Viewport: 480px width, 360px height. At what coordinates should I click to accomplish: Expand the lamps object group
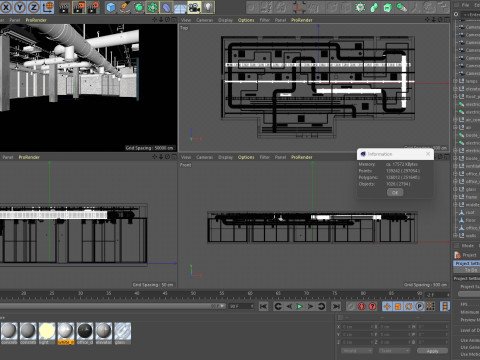coord(455,81)
